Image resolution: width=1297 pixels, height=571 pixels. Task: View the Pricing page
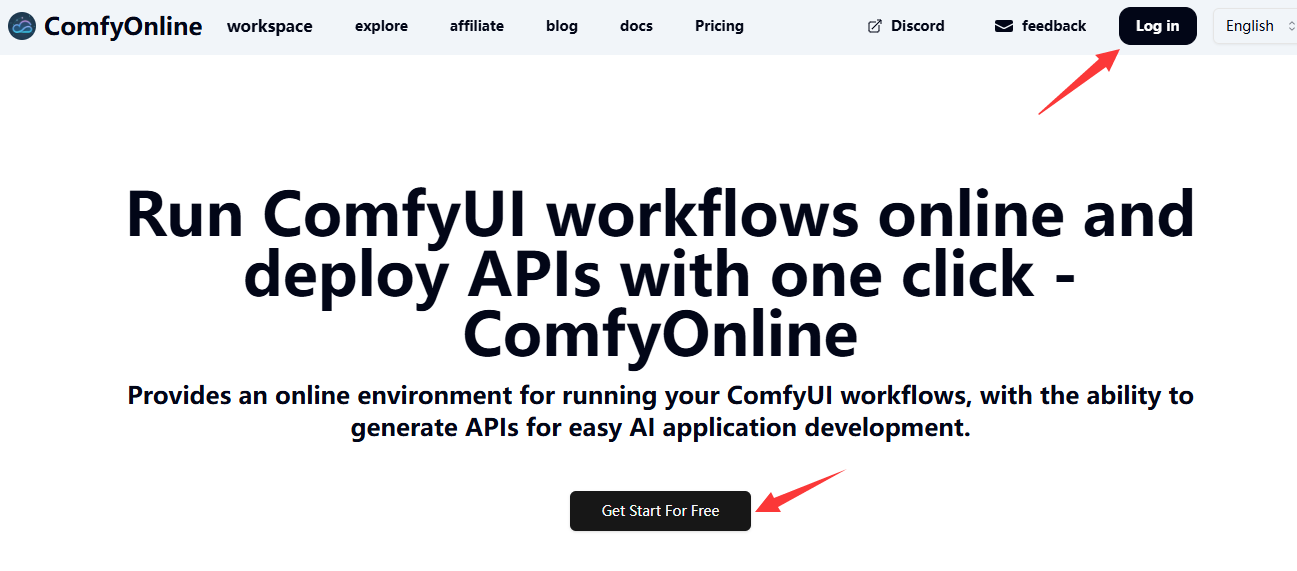click(x=719, y=26)
